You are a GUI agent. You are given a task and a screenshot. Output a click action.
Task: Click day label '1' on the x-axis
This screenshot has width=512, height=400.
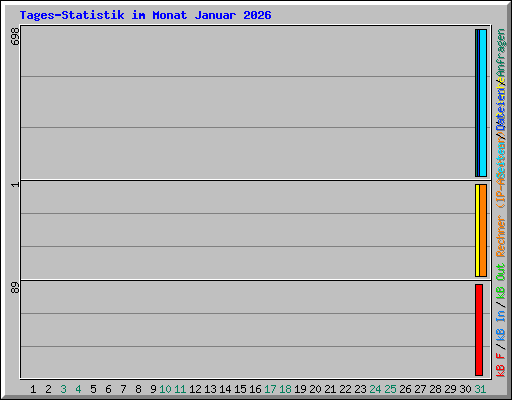[33, 389]
